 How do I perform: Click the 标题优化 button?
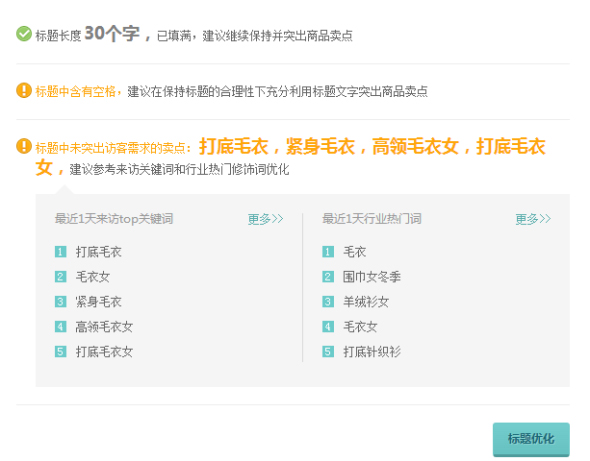pyautogui.click(x=531, y=439)
